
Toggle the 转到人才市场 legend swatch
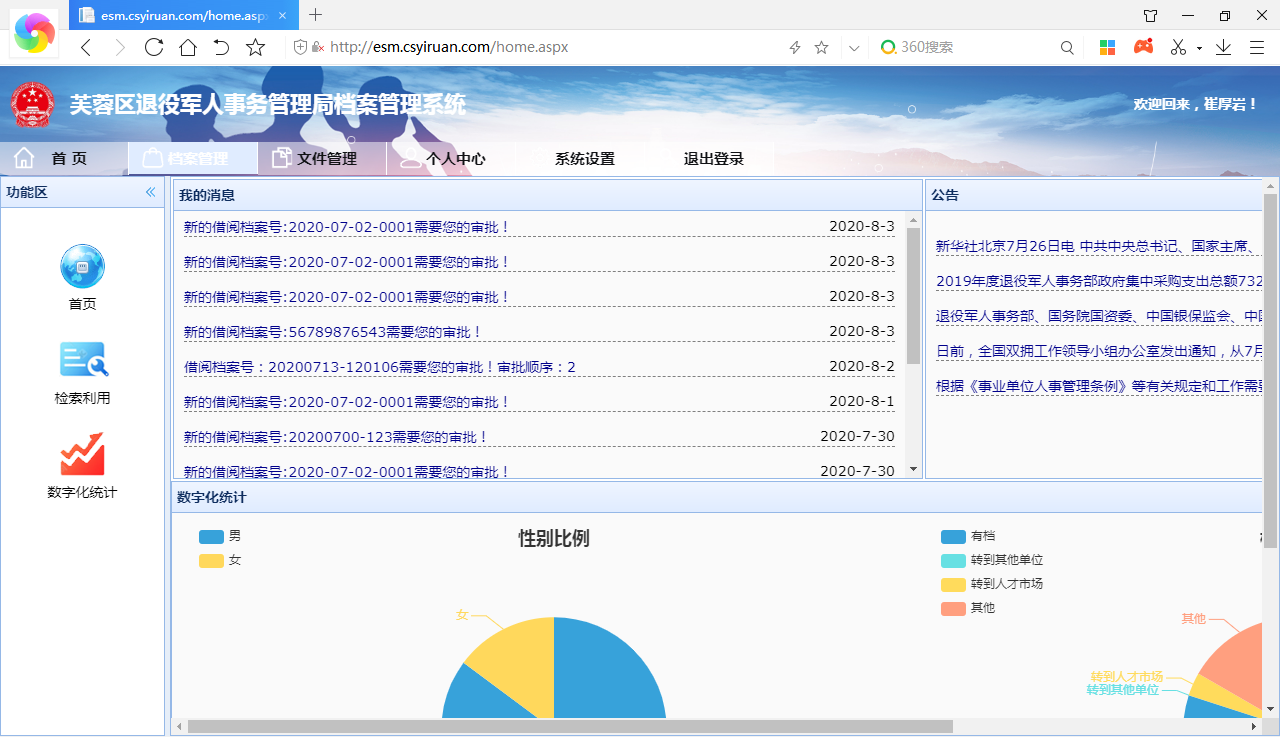pos(953,585)
